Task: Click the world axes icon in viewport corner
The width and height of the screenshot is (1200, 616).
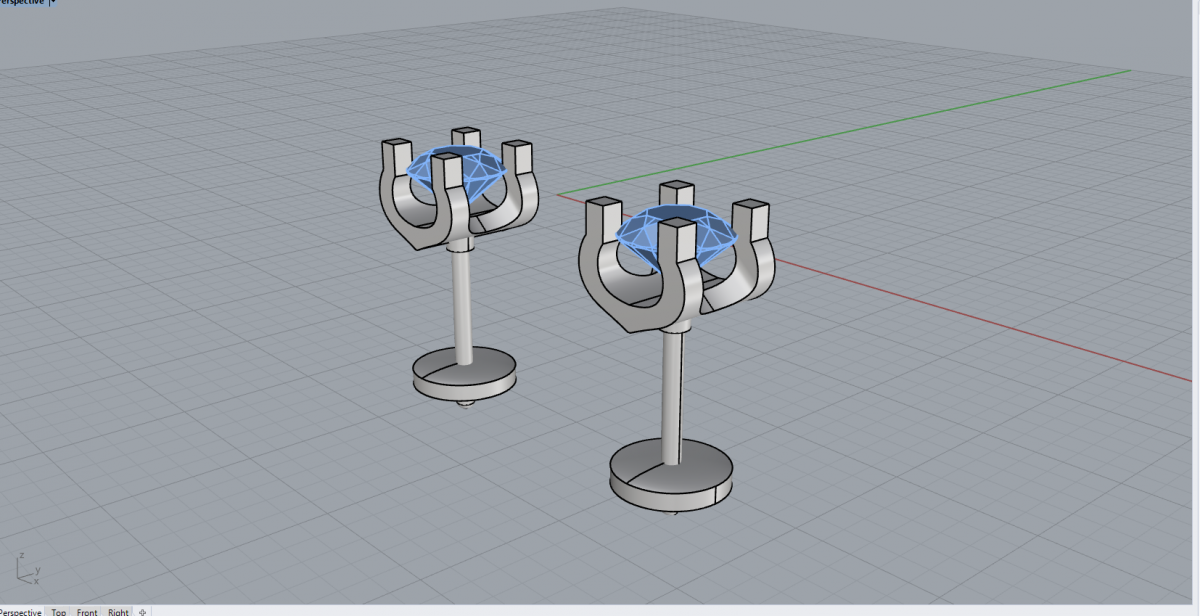Action: coord(27,568)
